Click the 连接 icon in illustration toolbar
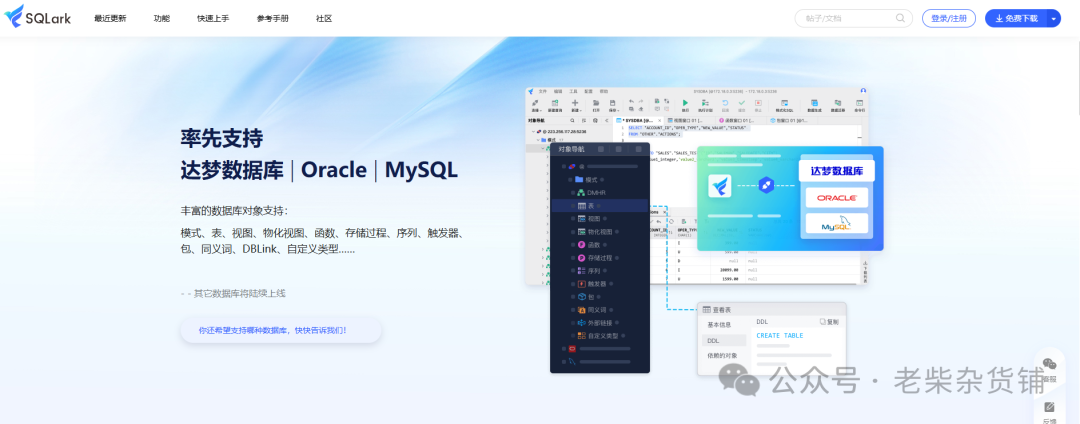This screenshot has height=424, width=1080. (x=535, y=103)
